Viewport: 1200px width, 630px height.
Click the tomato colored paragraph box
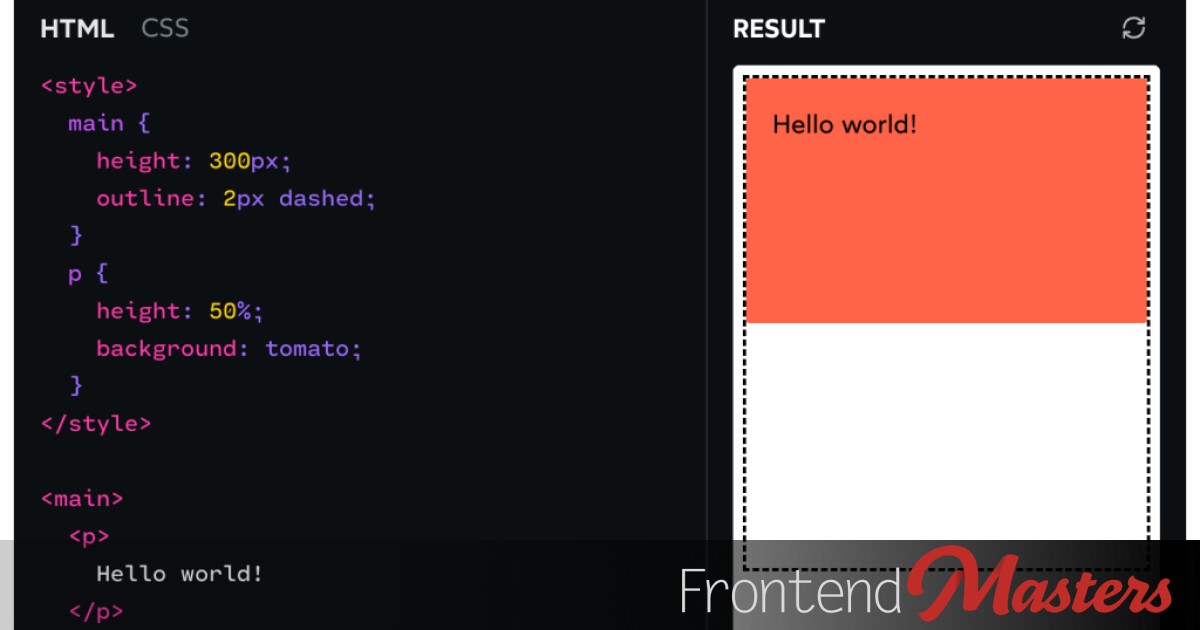[946, 200]
